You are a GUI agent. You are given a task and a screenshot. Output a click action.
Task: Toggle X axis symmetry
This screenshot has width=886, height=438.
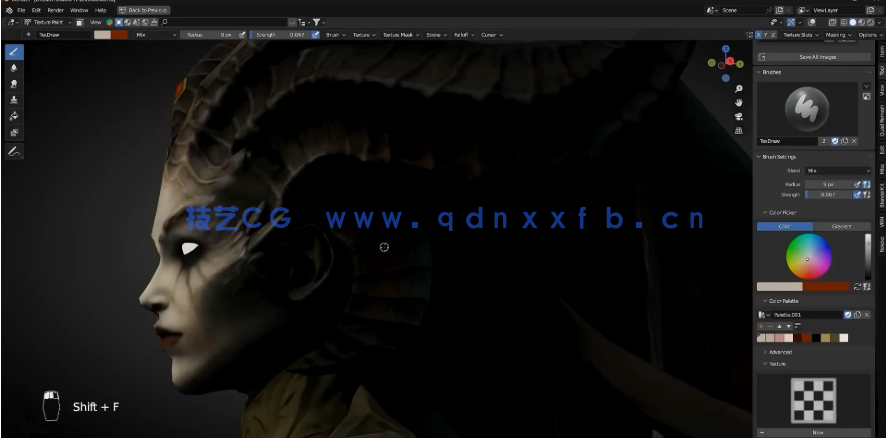pos(758,35)
